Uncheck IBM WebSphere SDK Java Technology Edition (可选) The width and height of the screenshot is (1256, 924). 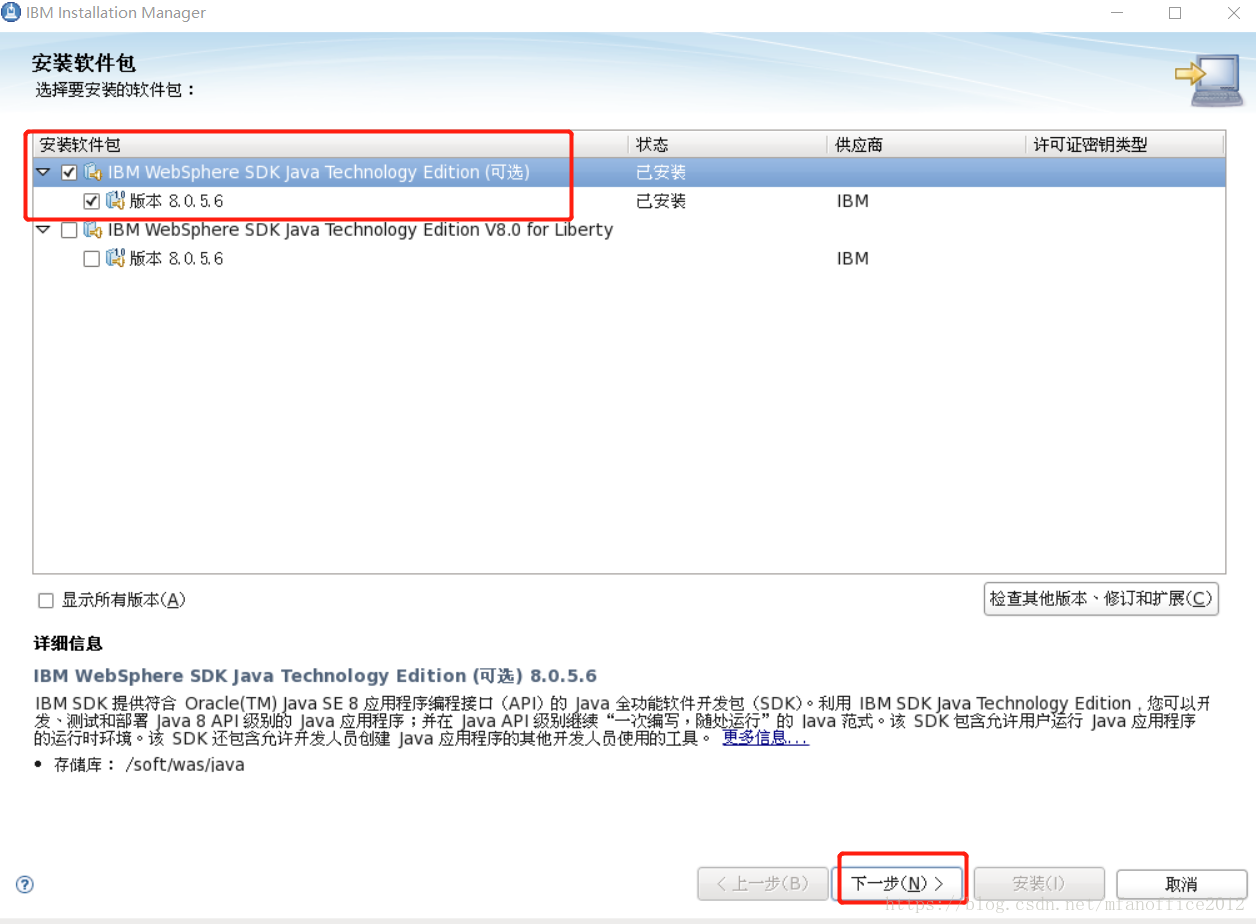click(x=69, y=172)
